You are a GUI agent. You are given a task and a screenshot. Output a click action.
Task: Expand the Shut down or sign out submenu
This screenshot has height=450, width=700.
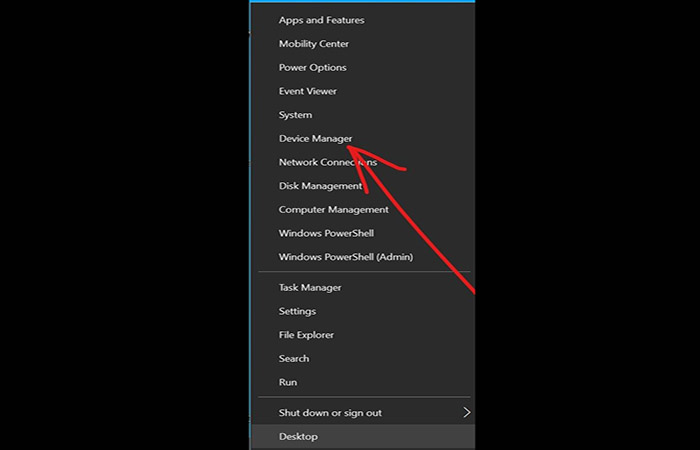[x=362, y=413]
